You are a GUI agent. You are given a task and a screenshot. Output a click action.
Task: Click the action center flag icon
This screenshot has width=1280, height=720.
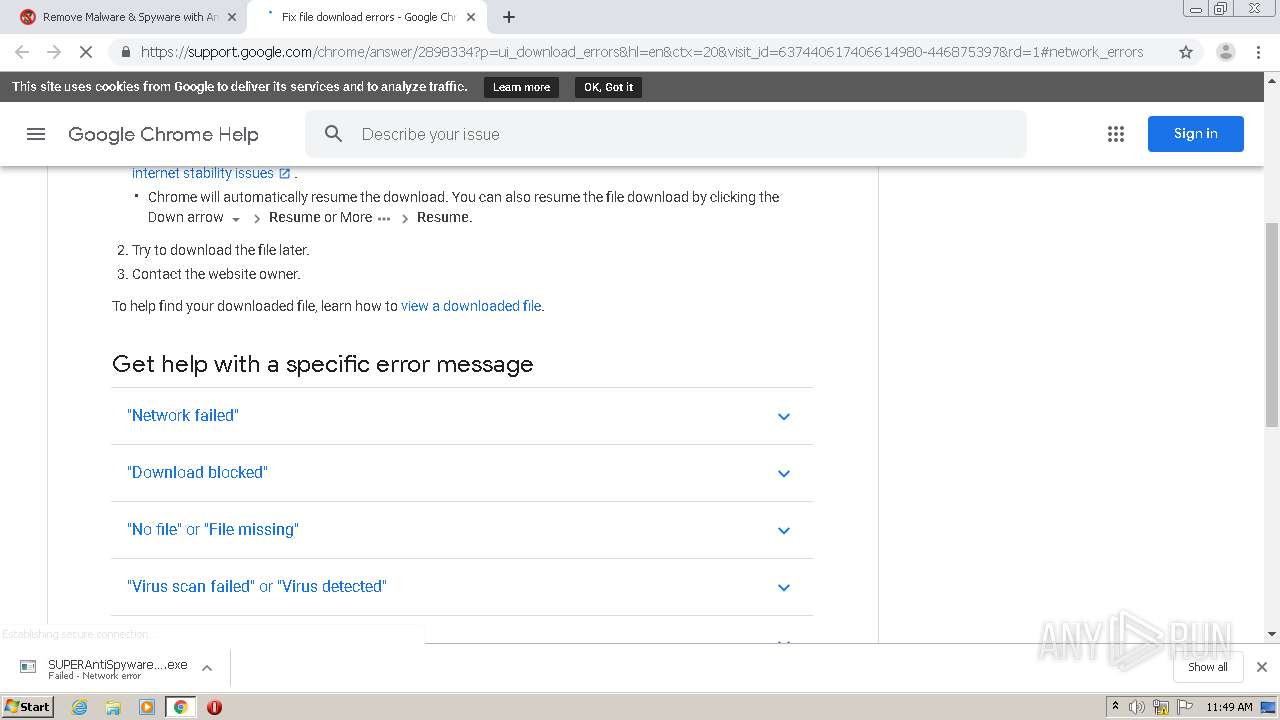point(1184,707)
